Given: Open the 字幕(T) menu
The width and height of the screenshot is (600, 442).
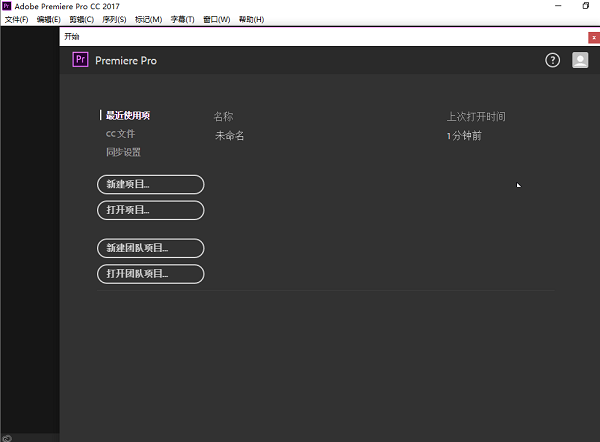Looking at the screenshot, I should [x=183, y=20].
